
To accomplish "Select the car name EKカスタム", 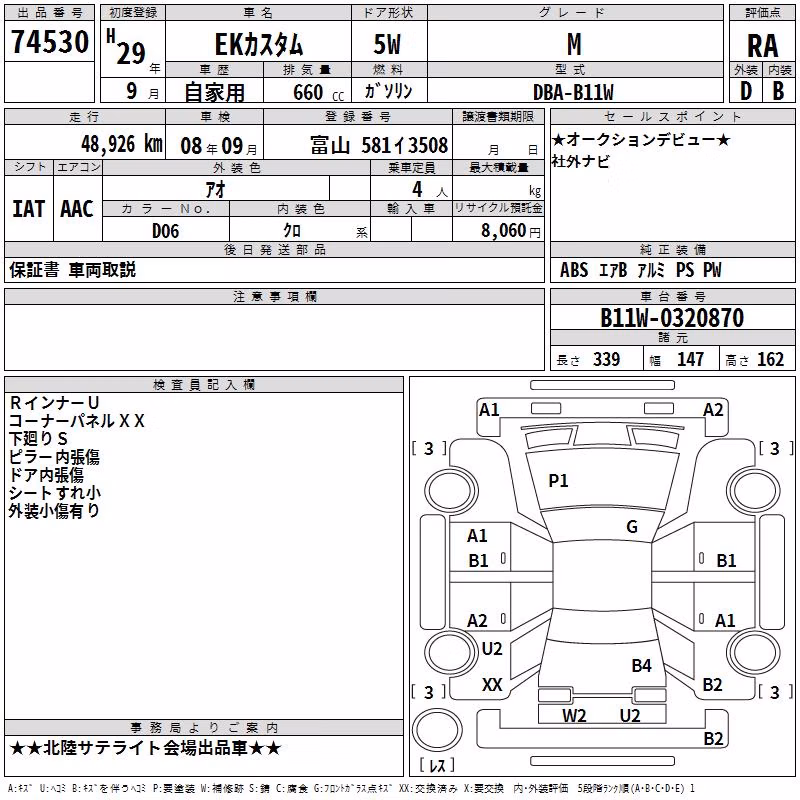I will point(259,44).
